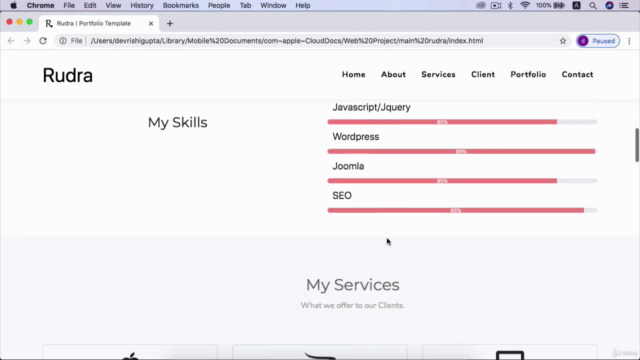Open the People menu
This screenshot has width=640, height=360.
click(x=219, y=5)
